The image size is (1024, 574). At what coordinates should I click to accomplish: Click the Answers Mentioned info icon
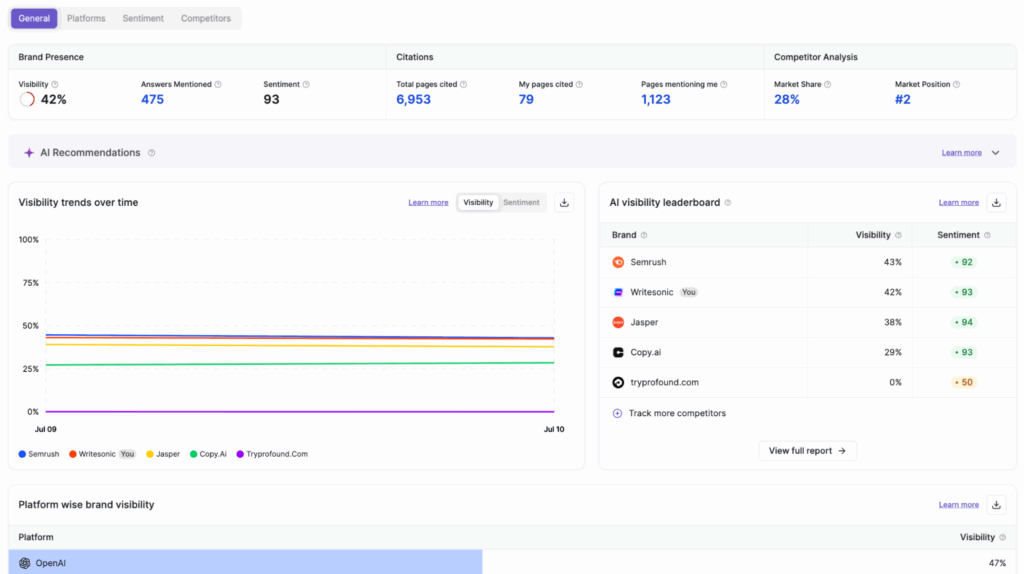[x=218, y=84]
